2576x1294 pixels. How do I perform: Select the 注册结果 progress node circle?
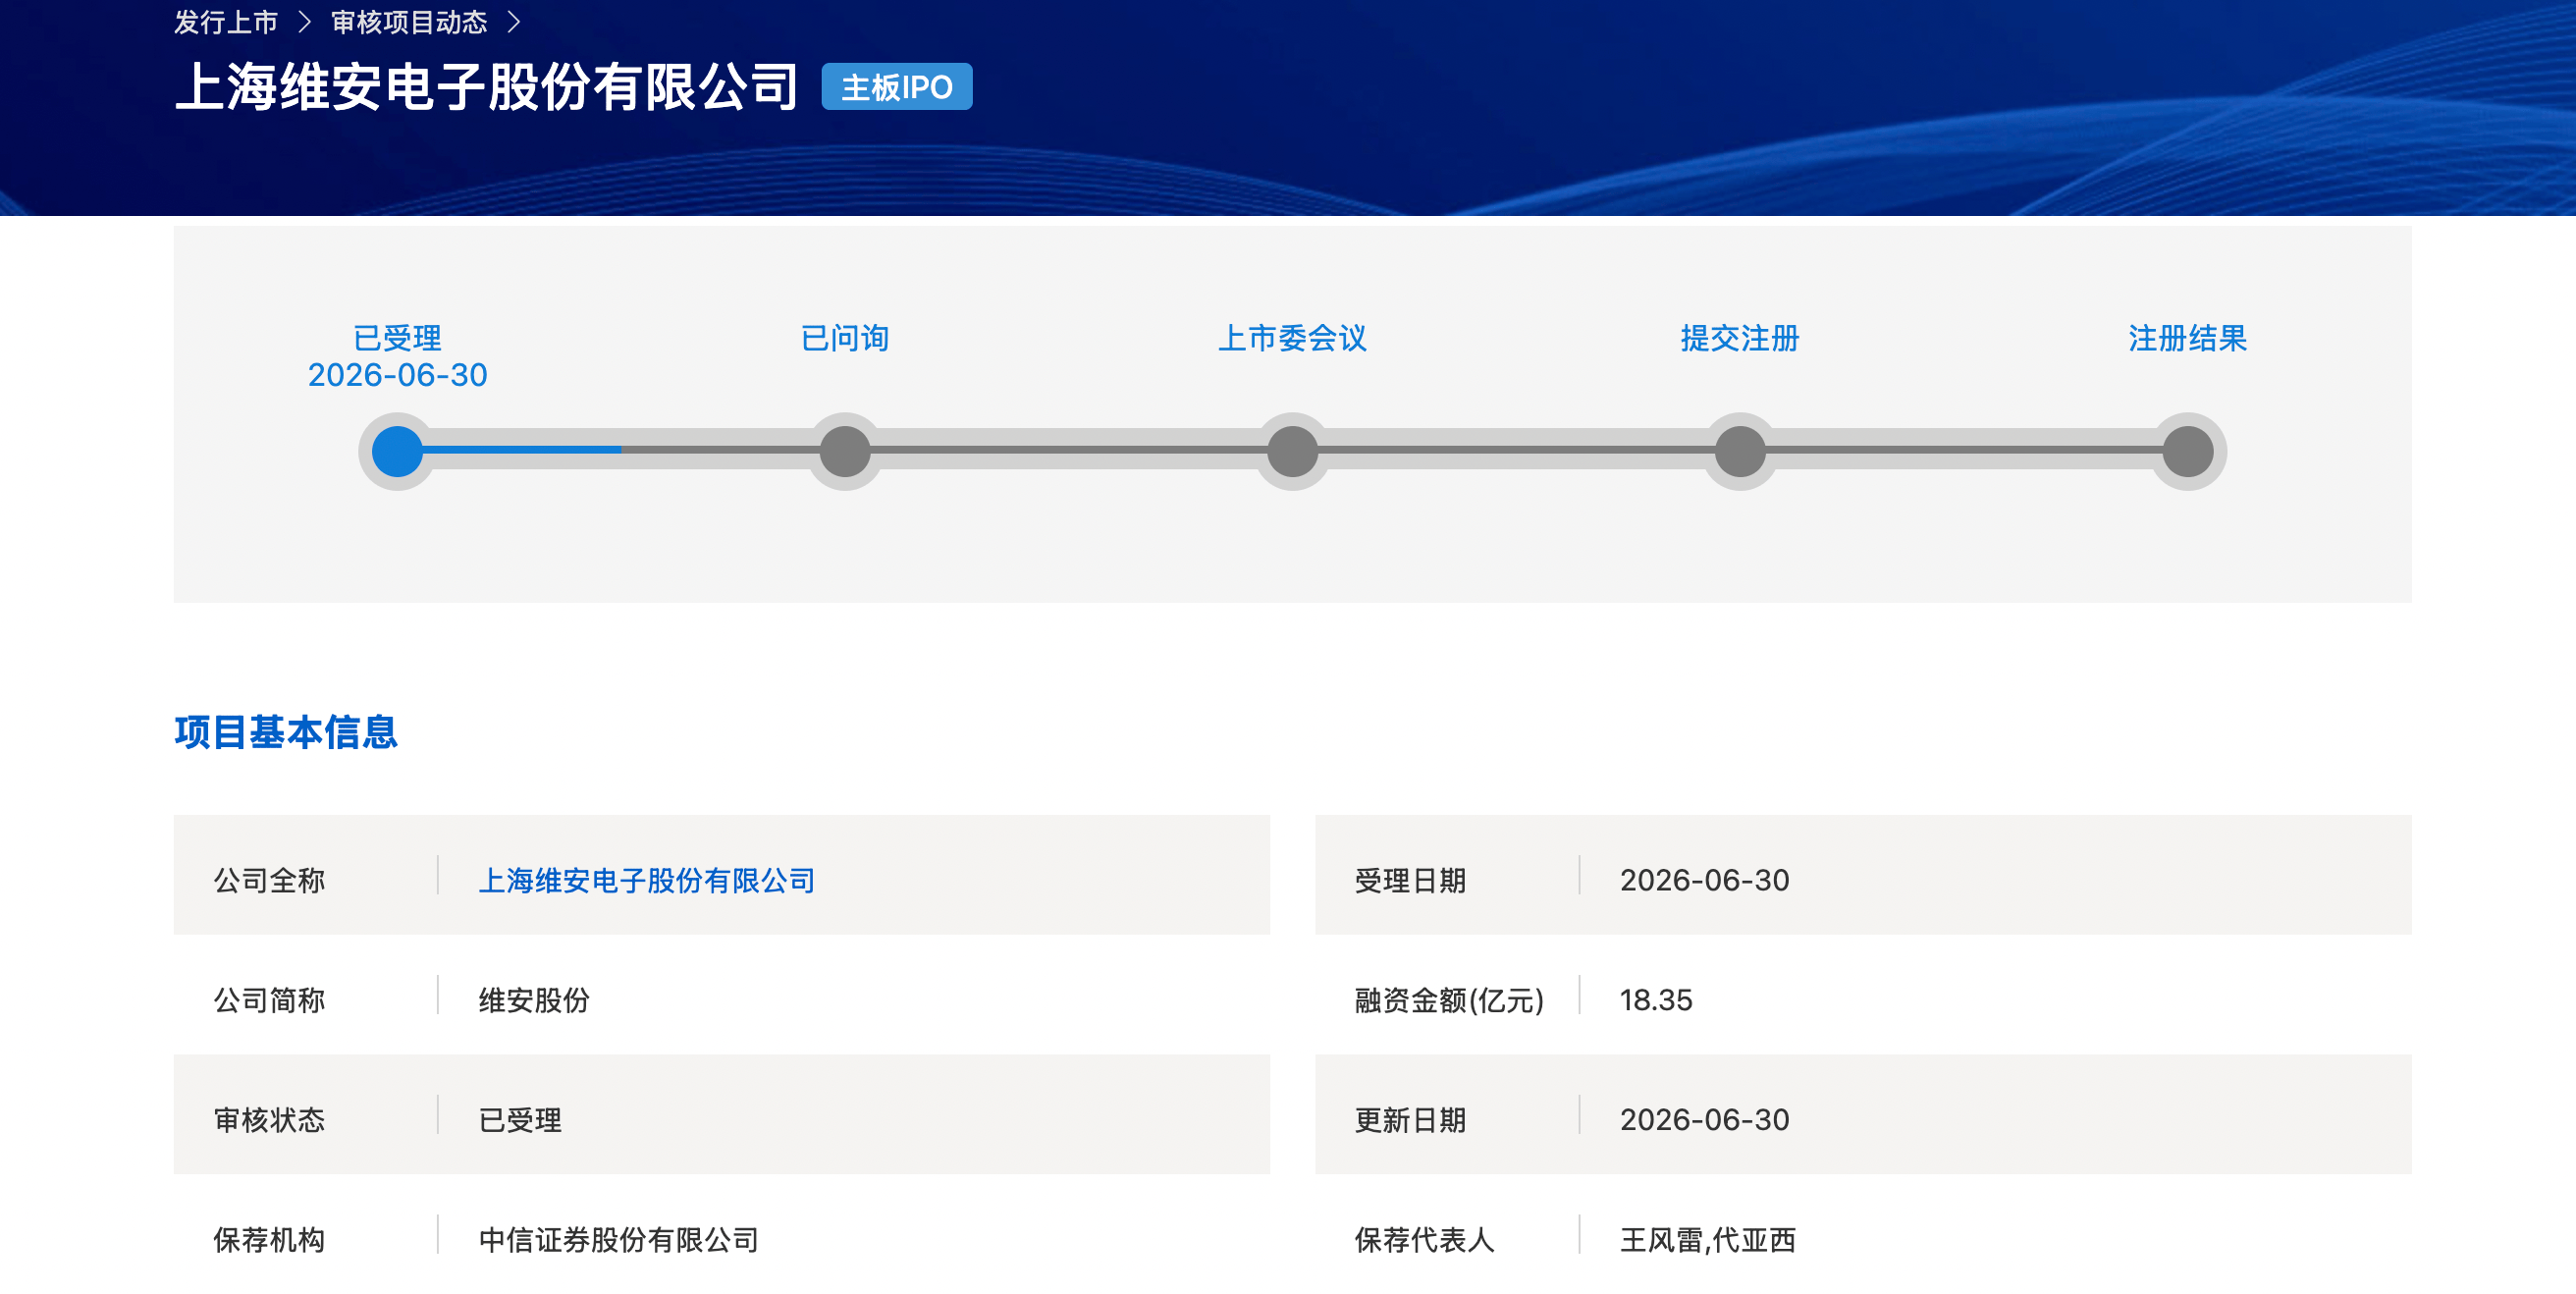2187,451
